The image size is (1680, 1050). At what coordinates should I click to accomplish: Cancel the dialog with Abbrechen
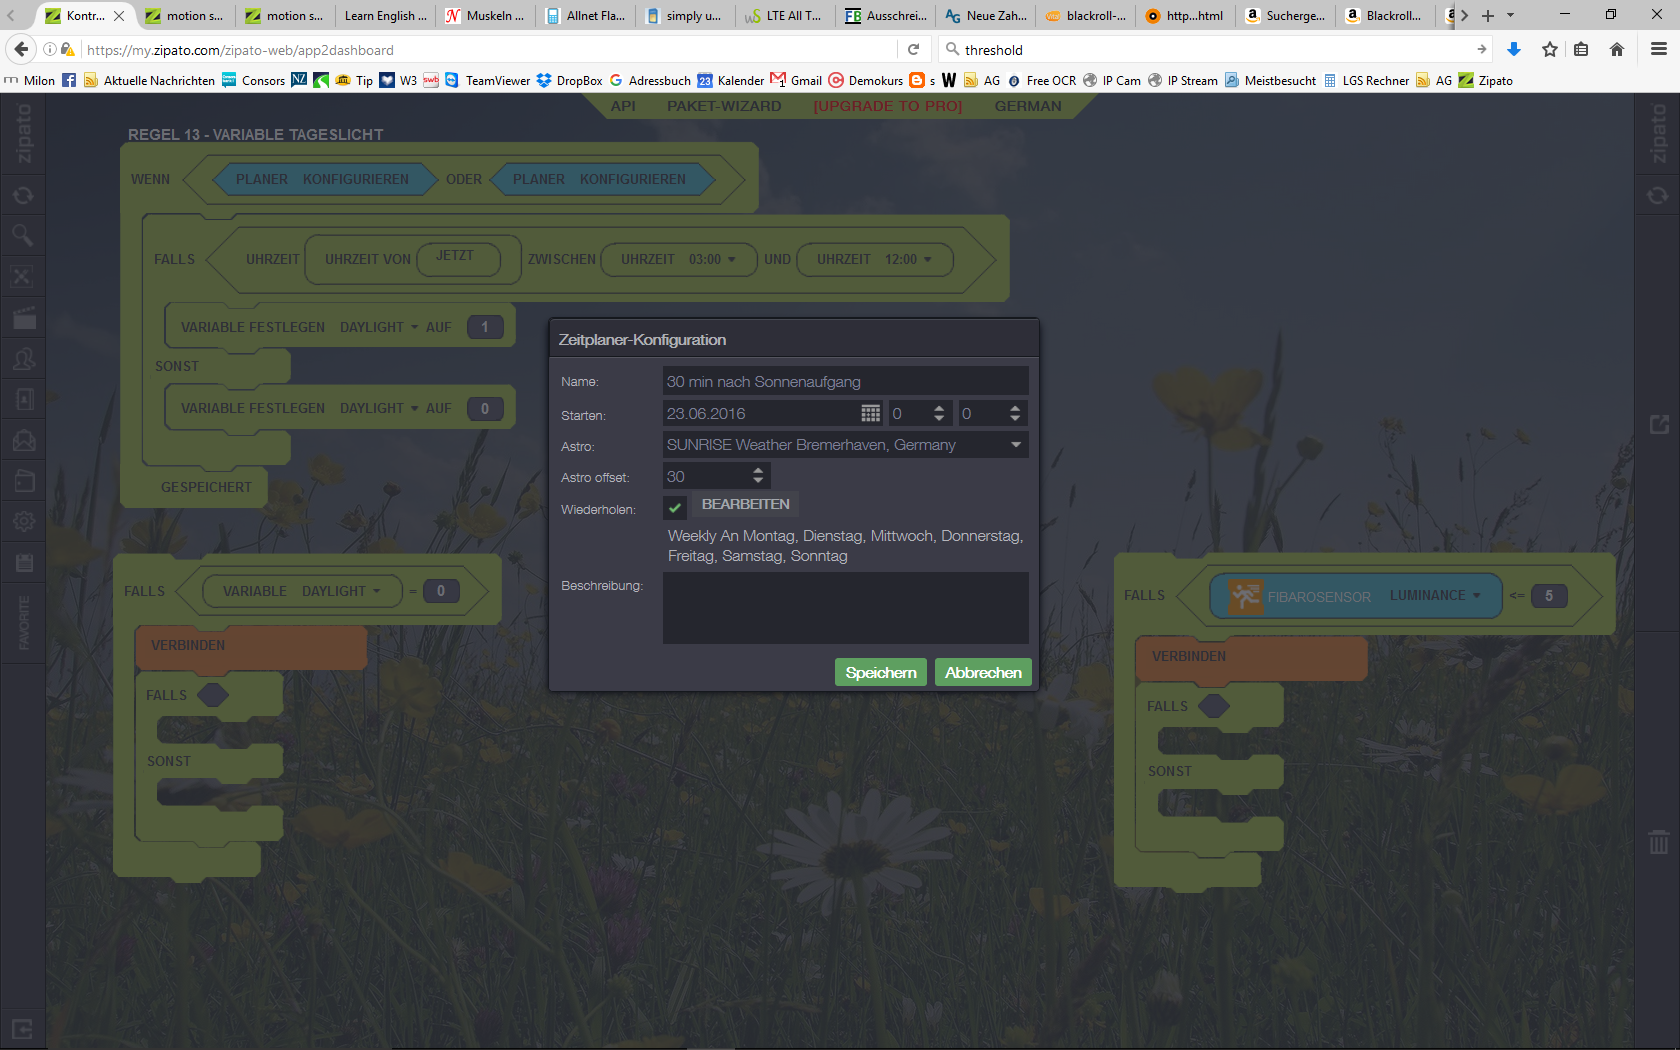[x=983, y=673]
